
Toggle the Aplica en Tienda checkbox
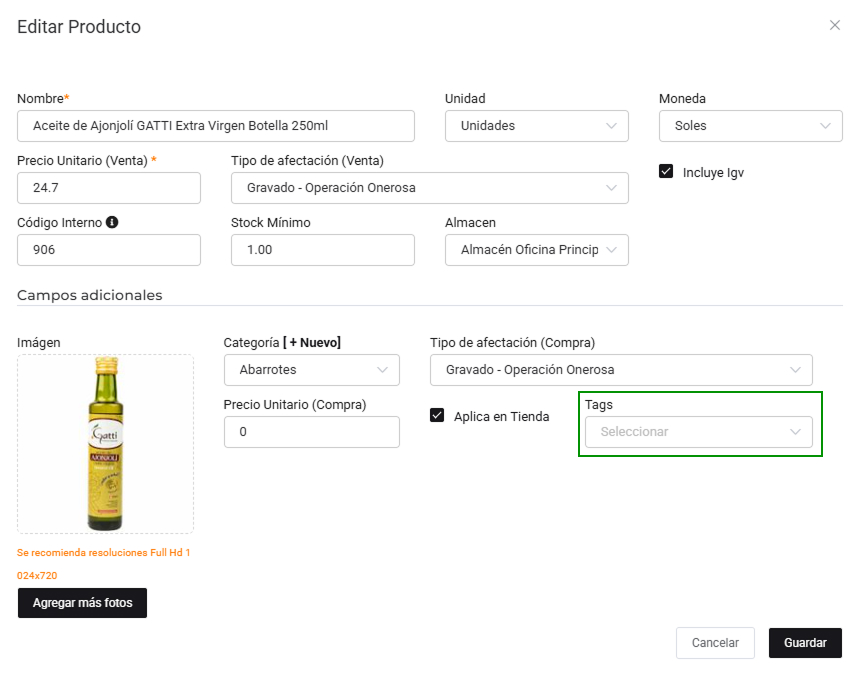click(x=437, y=415)
